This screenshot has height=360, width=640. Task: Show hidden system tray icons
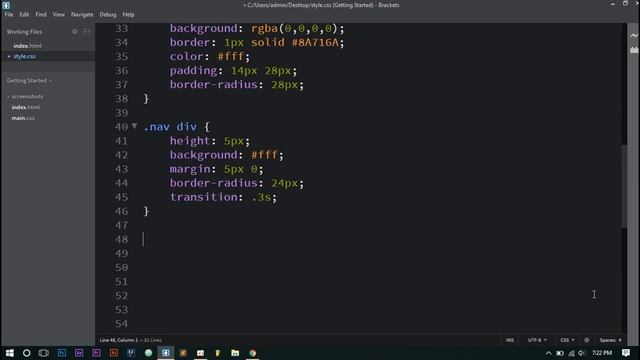pyautogui.click(x=548, y=353)
